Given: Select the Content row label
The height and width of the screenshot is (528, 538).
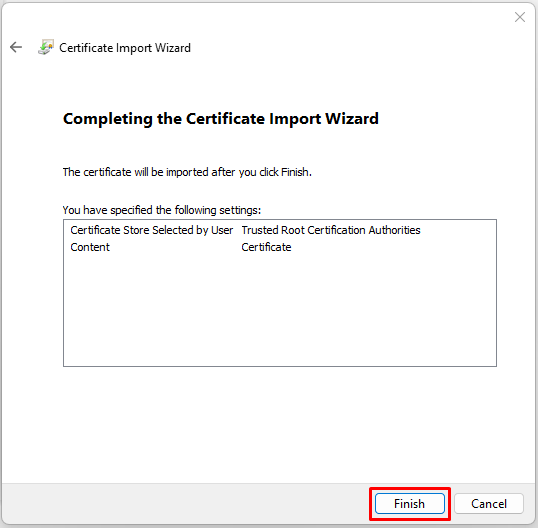Looking at the screenshot, I should tap(90, 247).
